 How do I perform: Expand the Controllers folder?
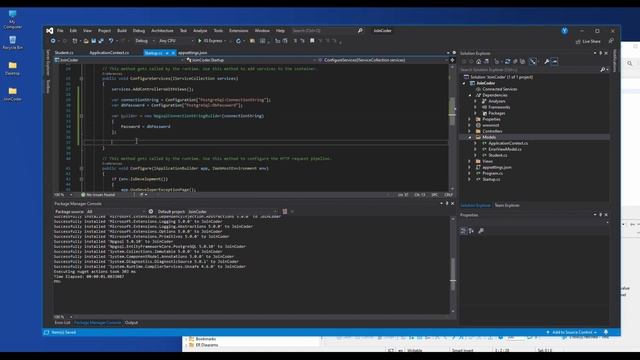tap(470, 131)
